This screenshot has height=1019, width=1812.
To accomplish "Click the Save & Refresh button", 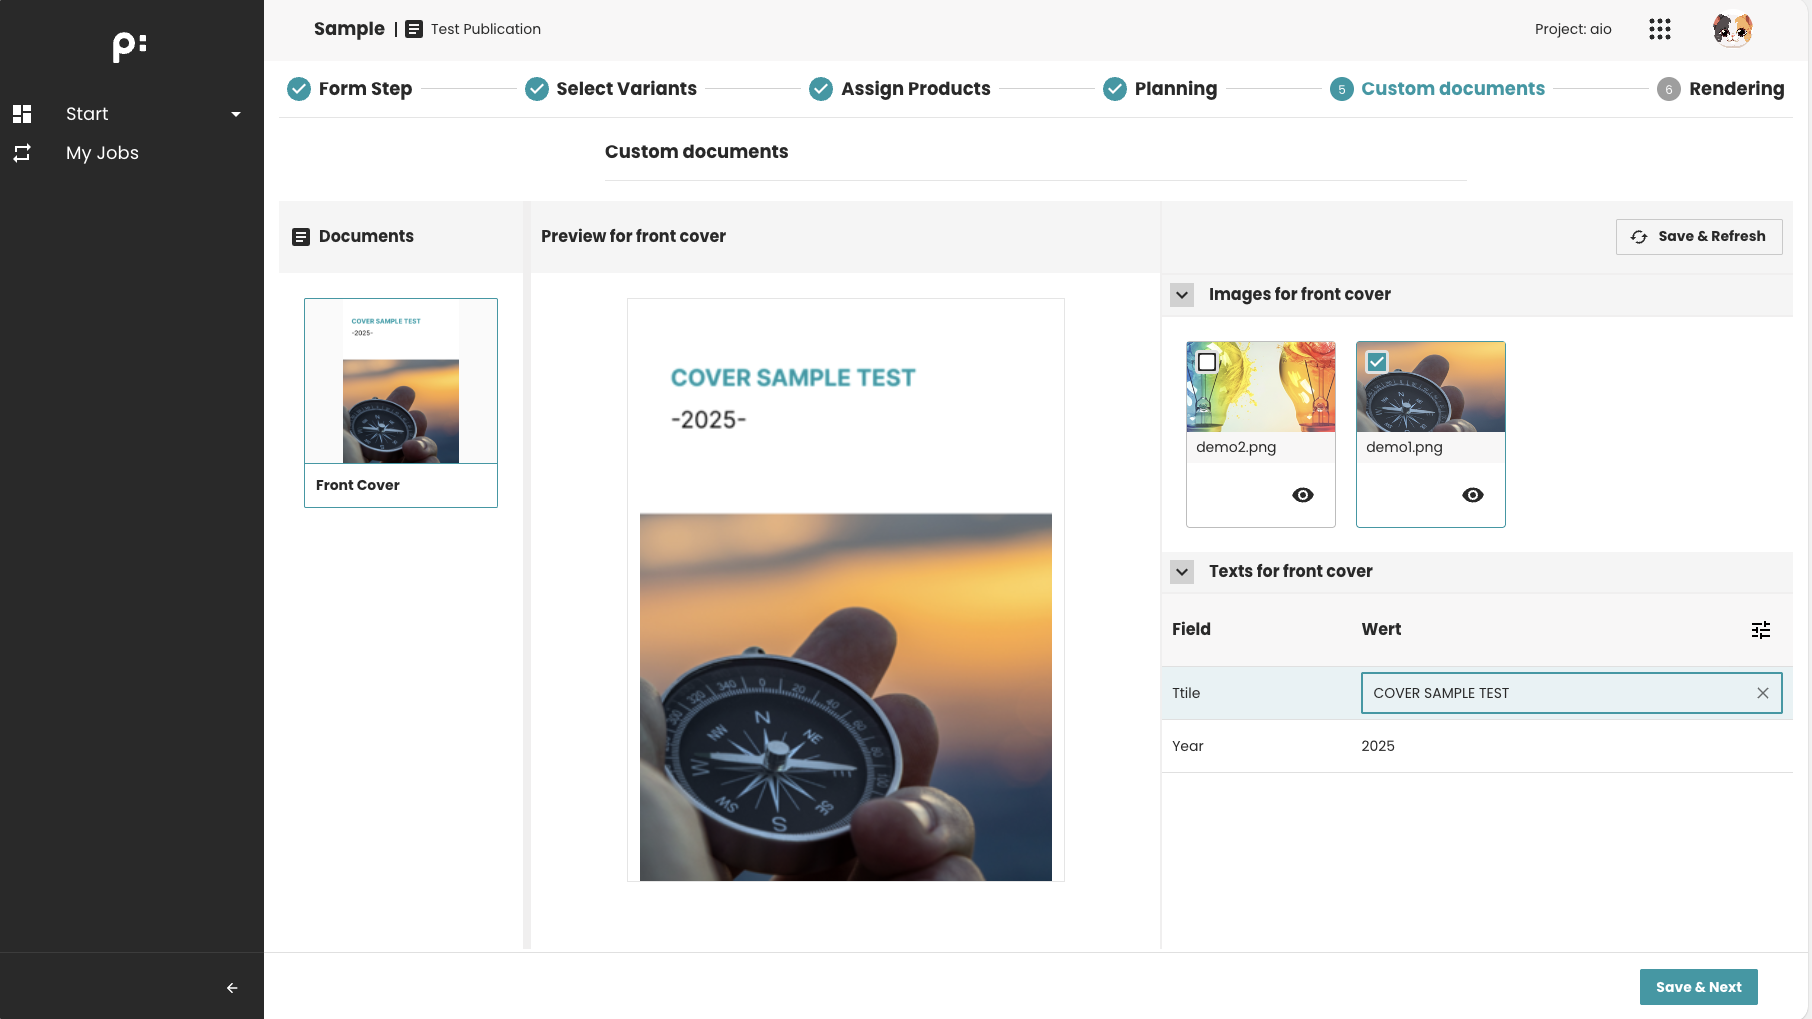I will [x=1699, y=237].
